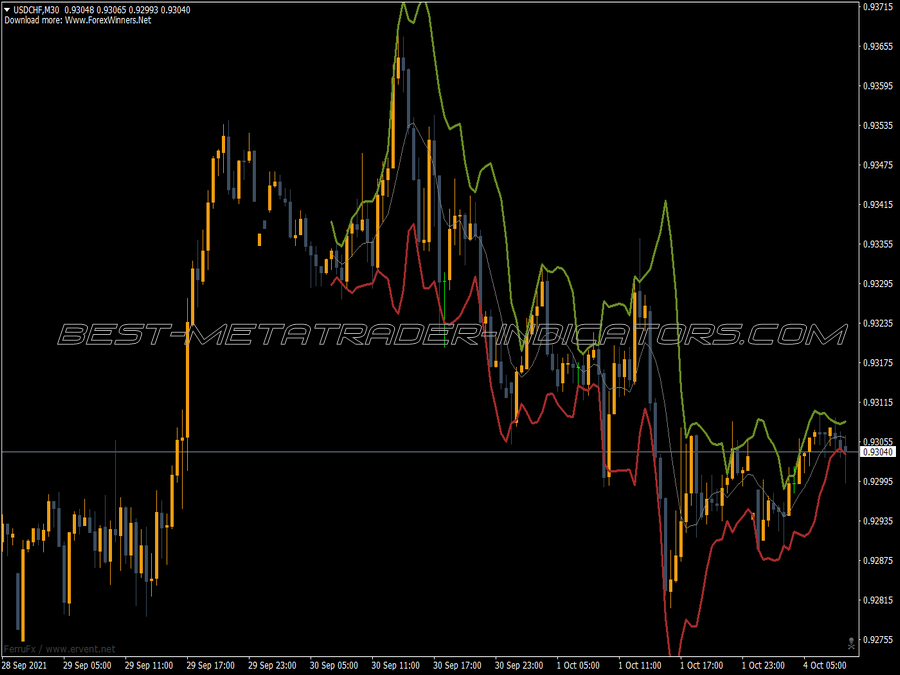
Task: Click the '1 Oct 05:00' time axis label
Action: (x=578, y=666)
